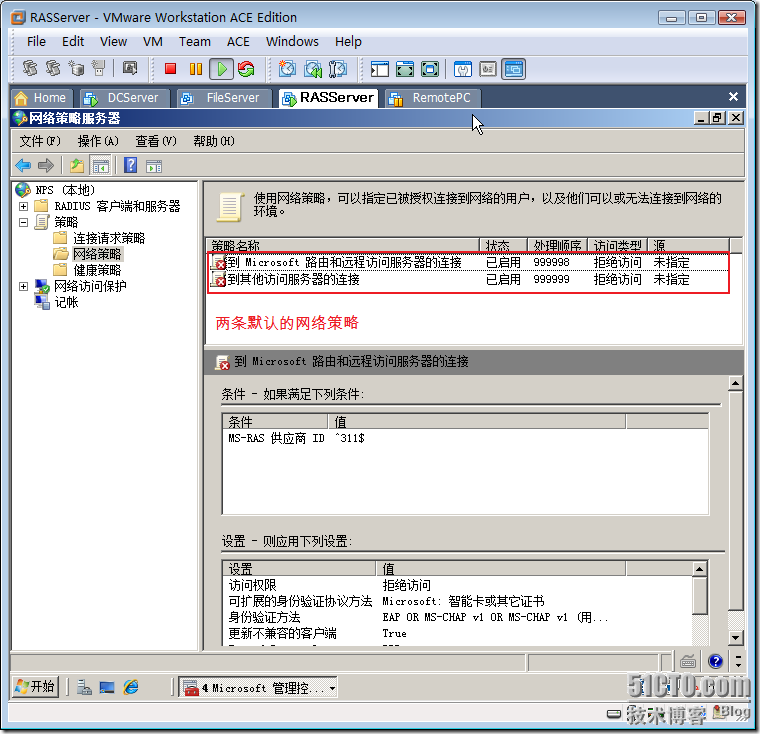
Task: Click the show/hide action pane icon
Action: click(x=154, y=166)
